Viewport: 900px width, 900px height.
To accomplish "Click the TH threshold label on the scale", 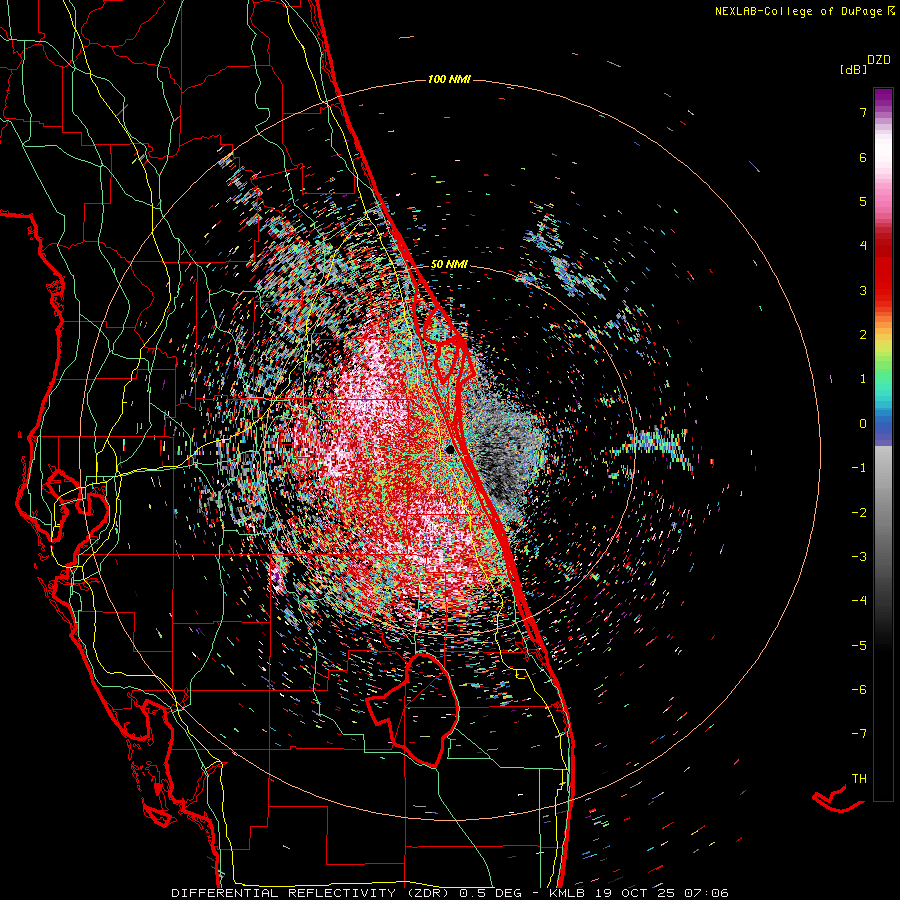I will coord(859,778).
